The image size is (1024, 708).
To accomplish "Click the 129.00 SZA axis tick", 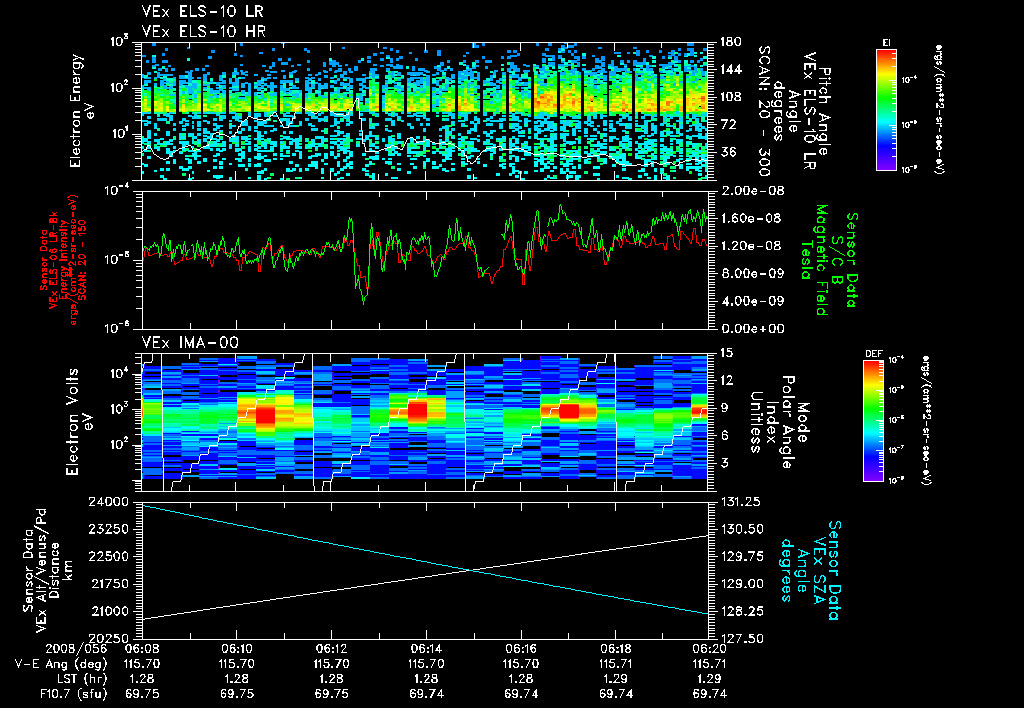I will (x=741, y=584).
